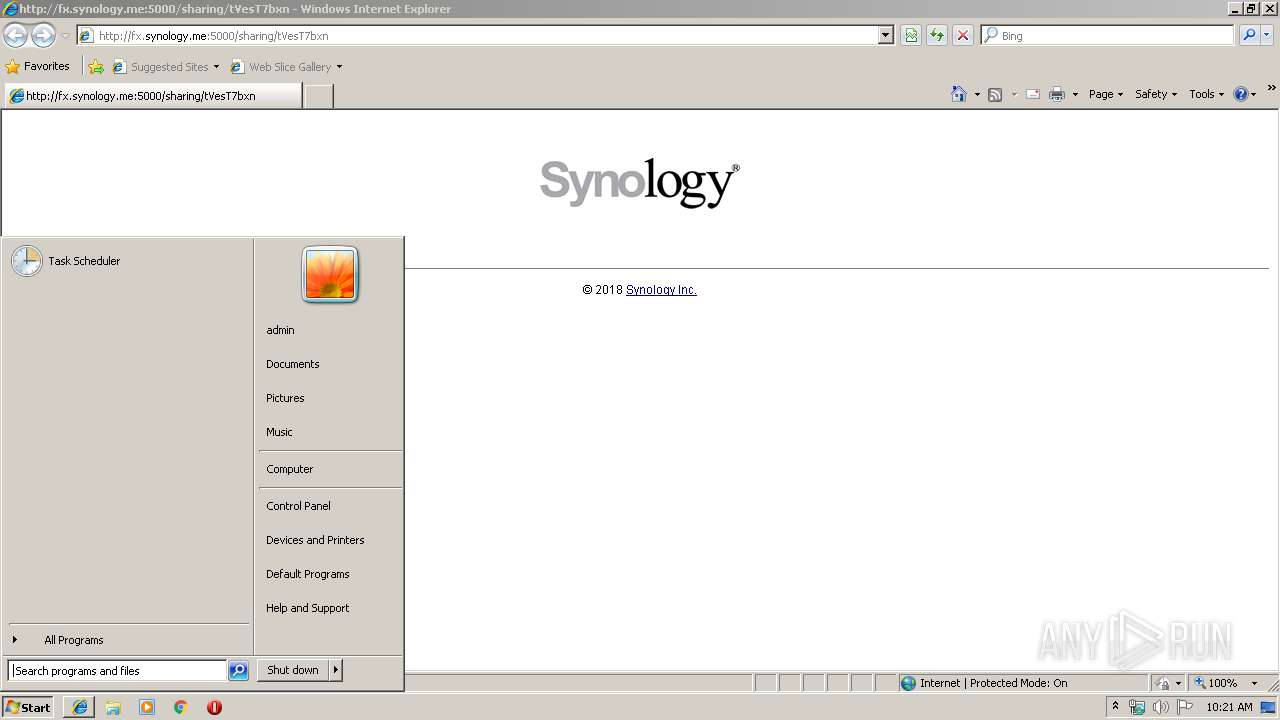Viewport: 1280px width, 720px height.
Task: Click Internet Protected Mode status text
Action: [993, 683]
